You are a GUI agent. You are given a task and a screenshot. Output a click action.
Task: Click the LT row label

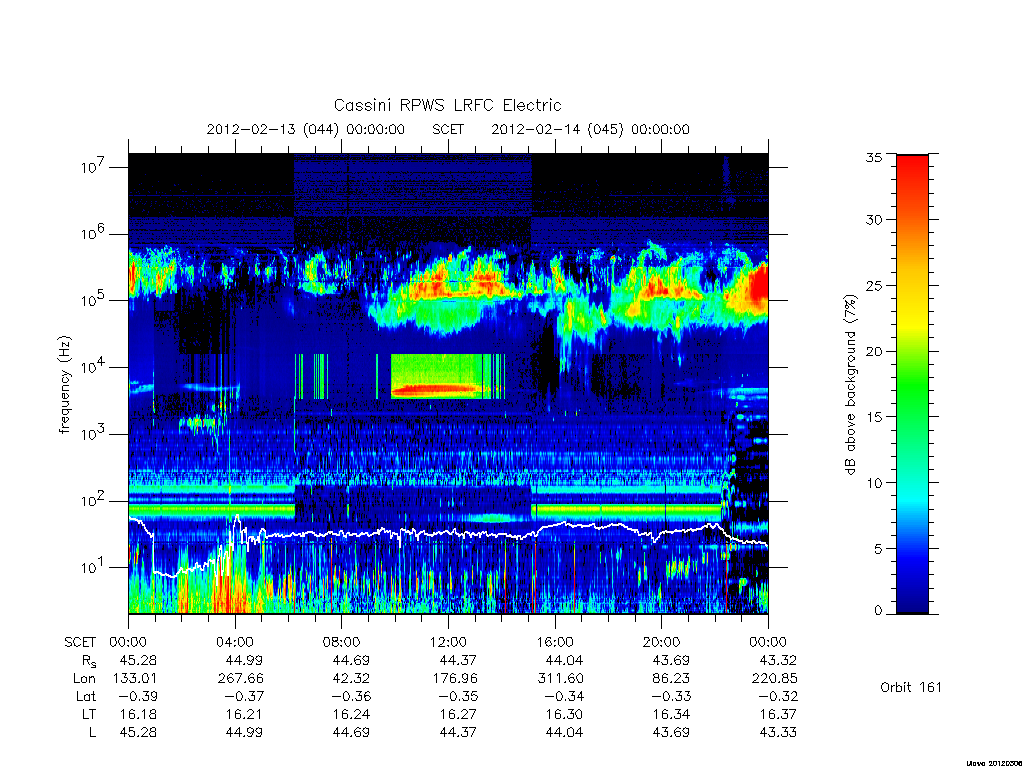click(x=89, y=714)
